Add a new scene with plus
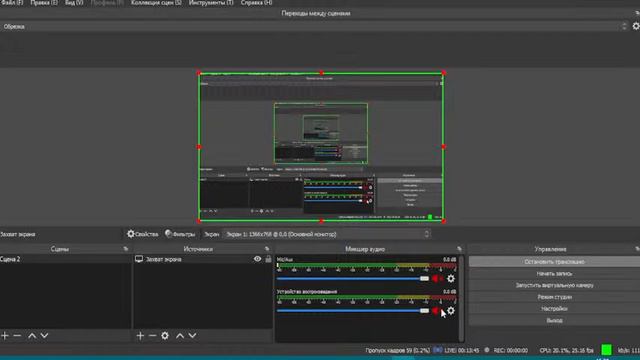Image resolution: width=640 pixels, height=360 pixels. pos(5,336)
